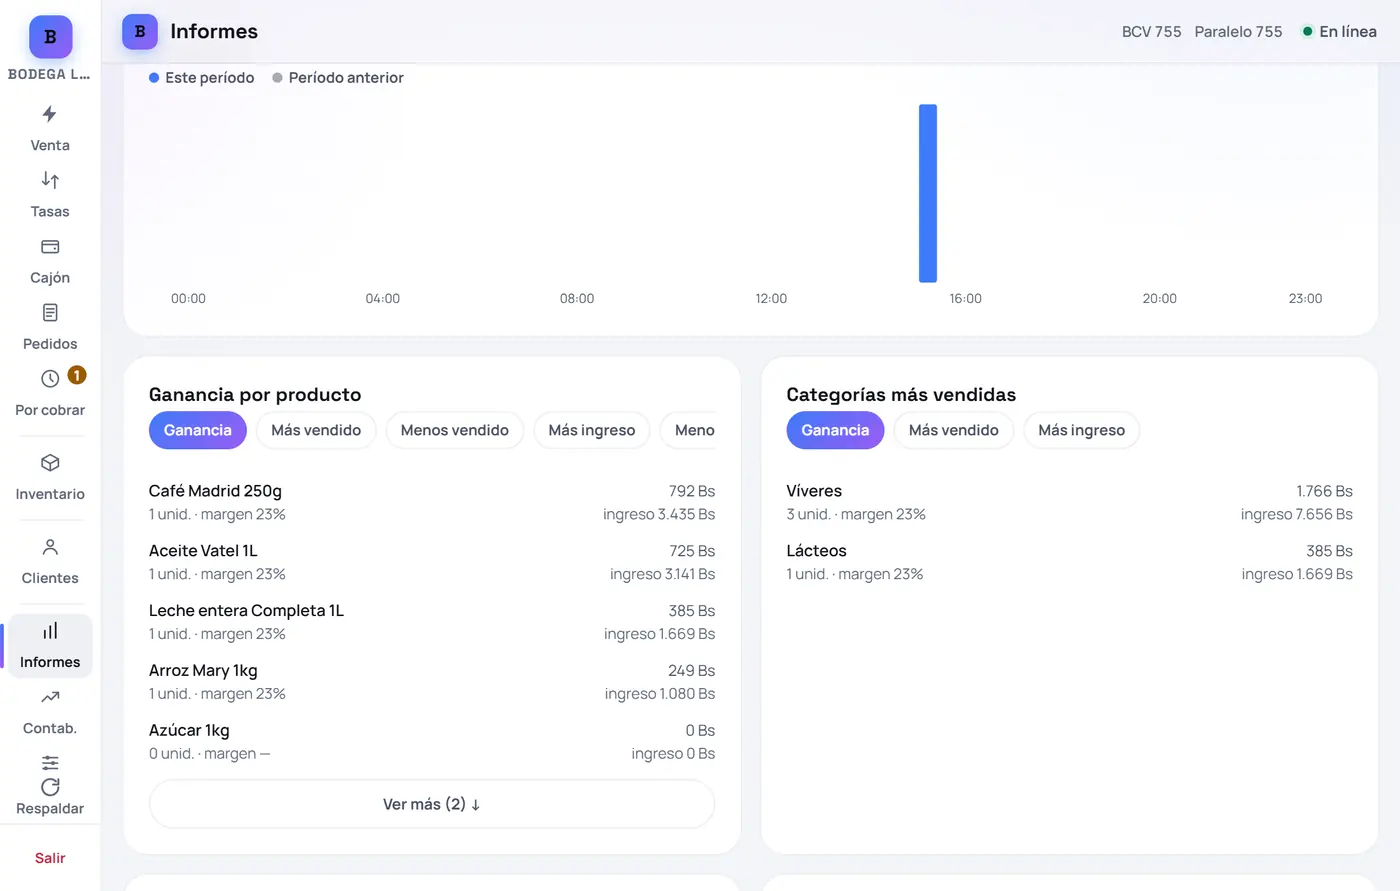Image resolution: width=1400 pixels, height=891 pixels.
Task: Click the Este período legend entry
Action: [x=202, y=78]
